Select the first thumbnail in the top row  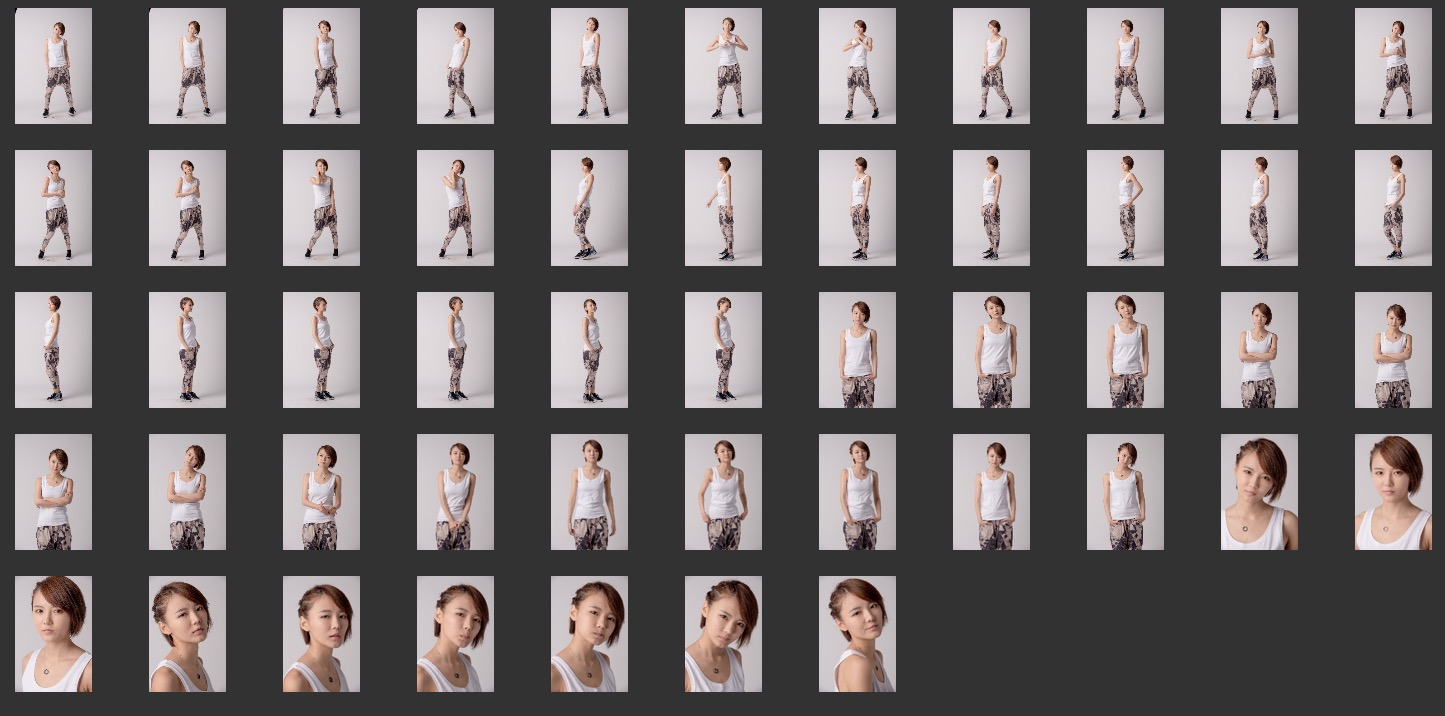click(53, 66)
